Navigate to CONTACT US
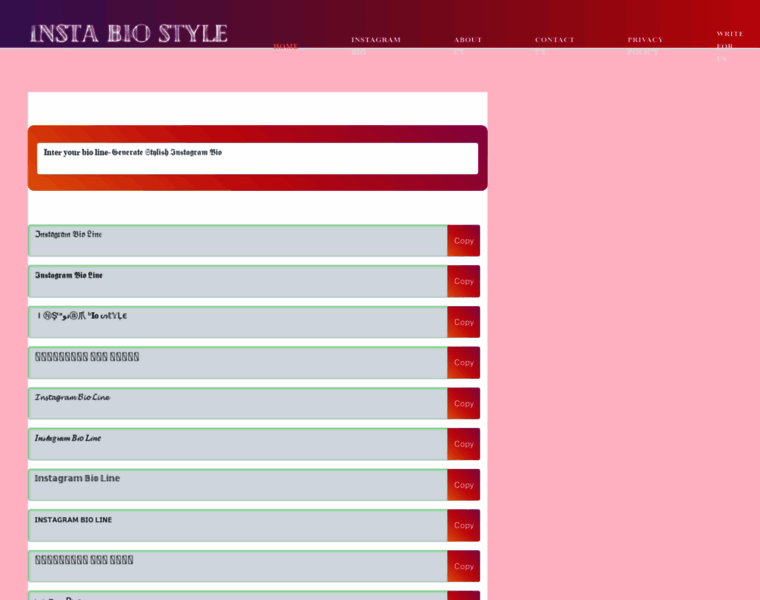The height and width of the screenshot is (600, 760). tap(554, 46)
